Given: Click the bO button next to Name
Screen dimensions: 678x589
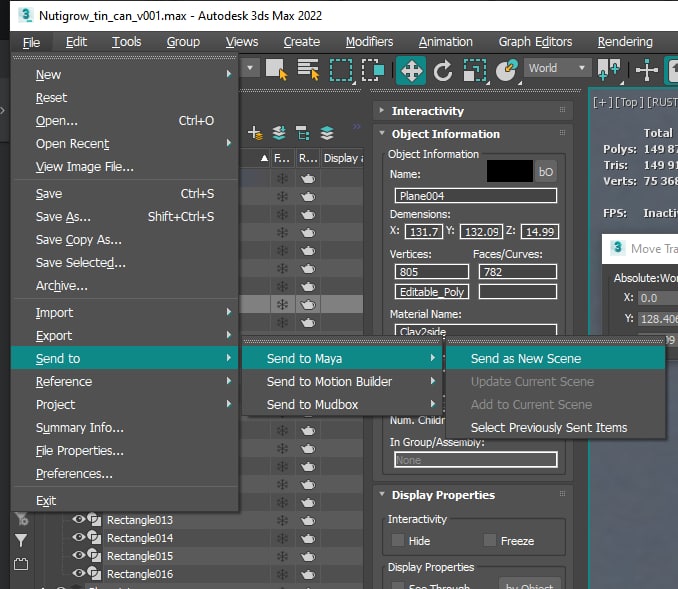Looking at the screenshot, I should 546,172.
